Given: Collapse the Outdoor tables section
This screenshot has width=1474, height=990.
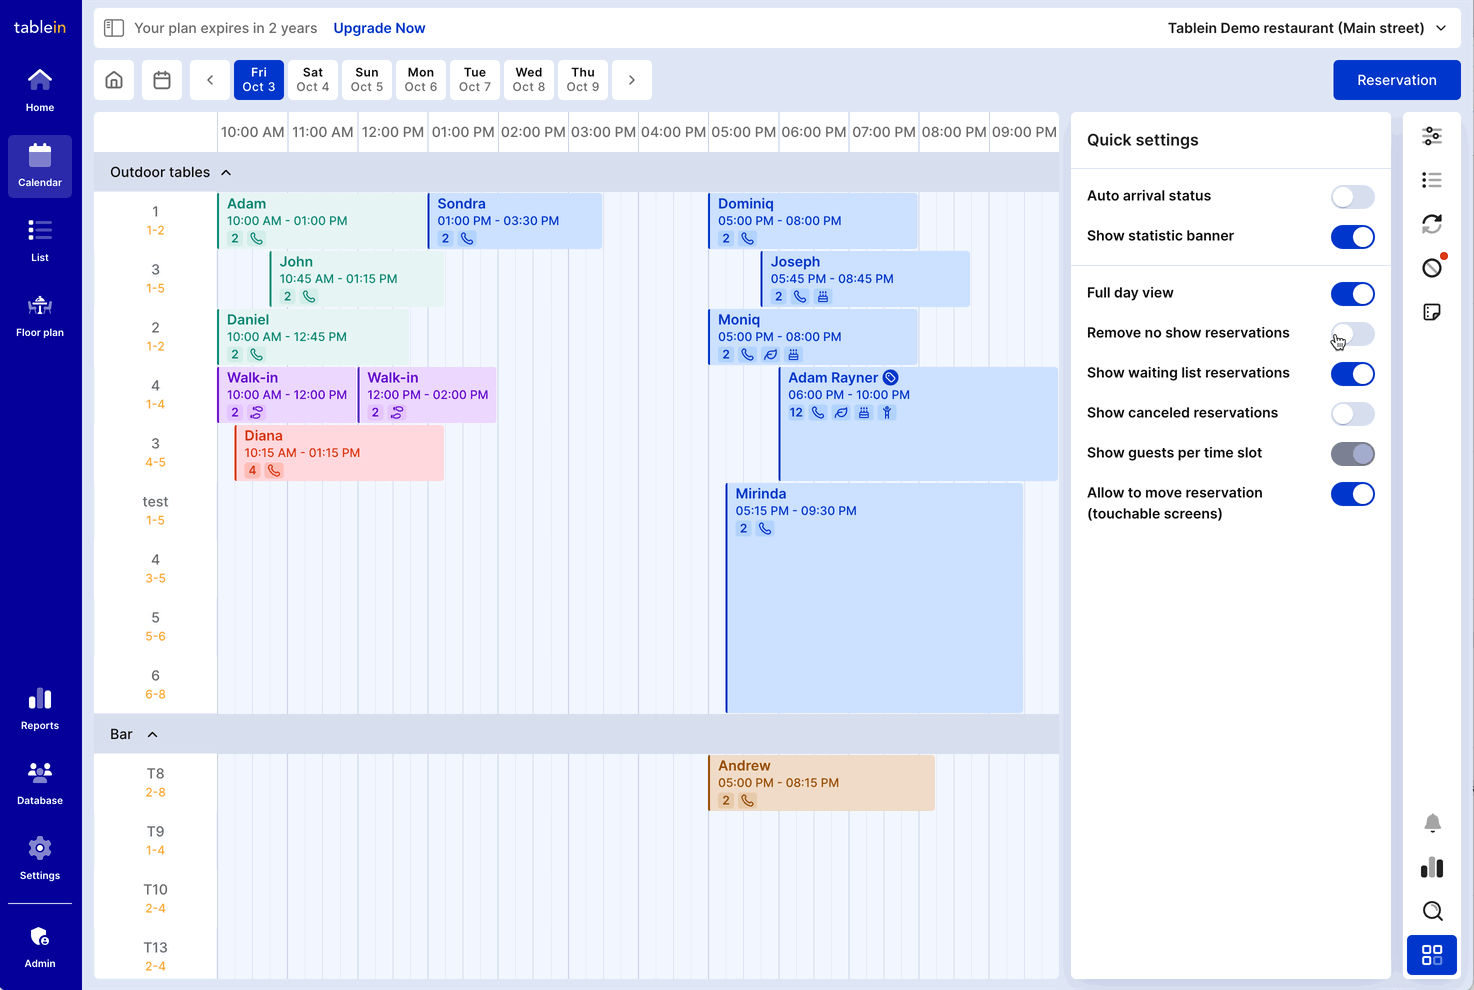Looking at the screenshot, I should pyautogui.click(x=226, y=173).
